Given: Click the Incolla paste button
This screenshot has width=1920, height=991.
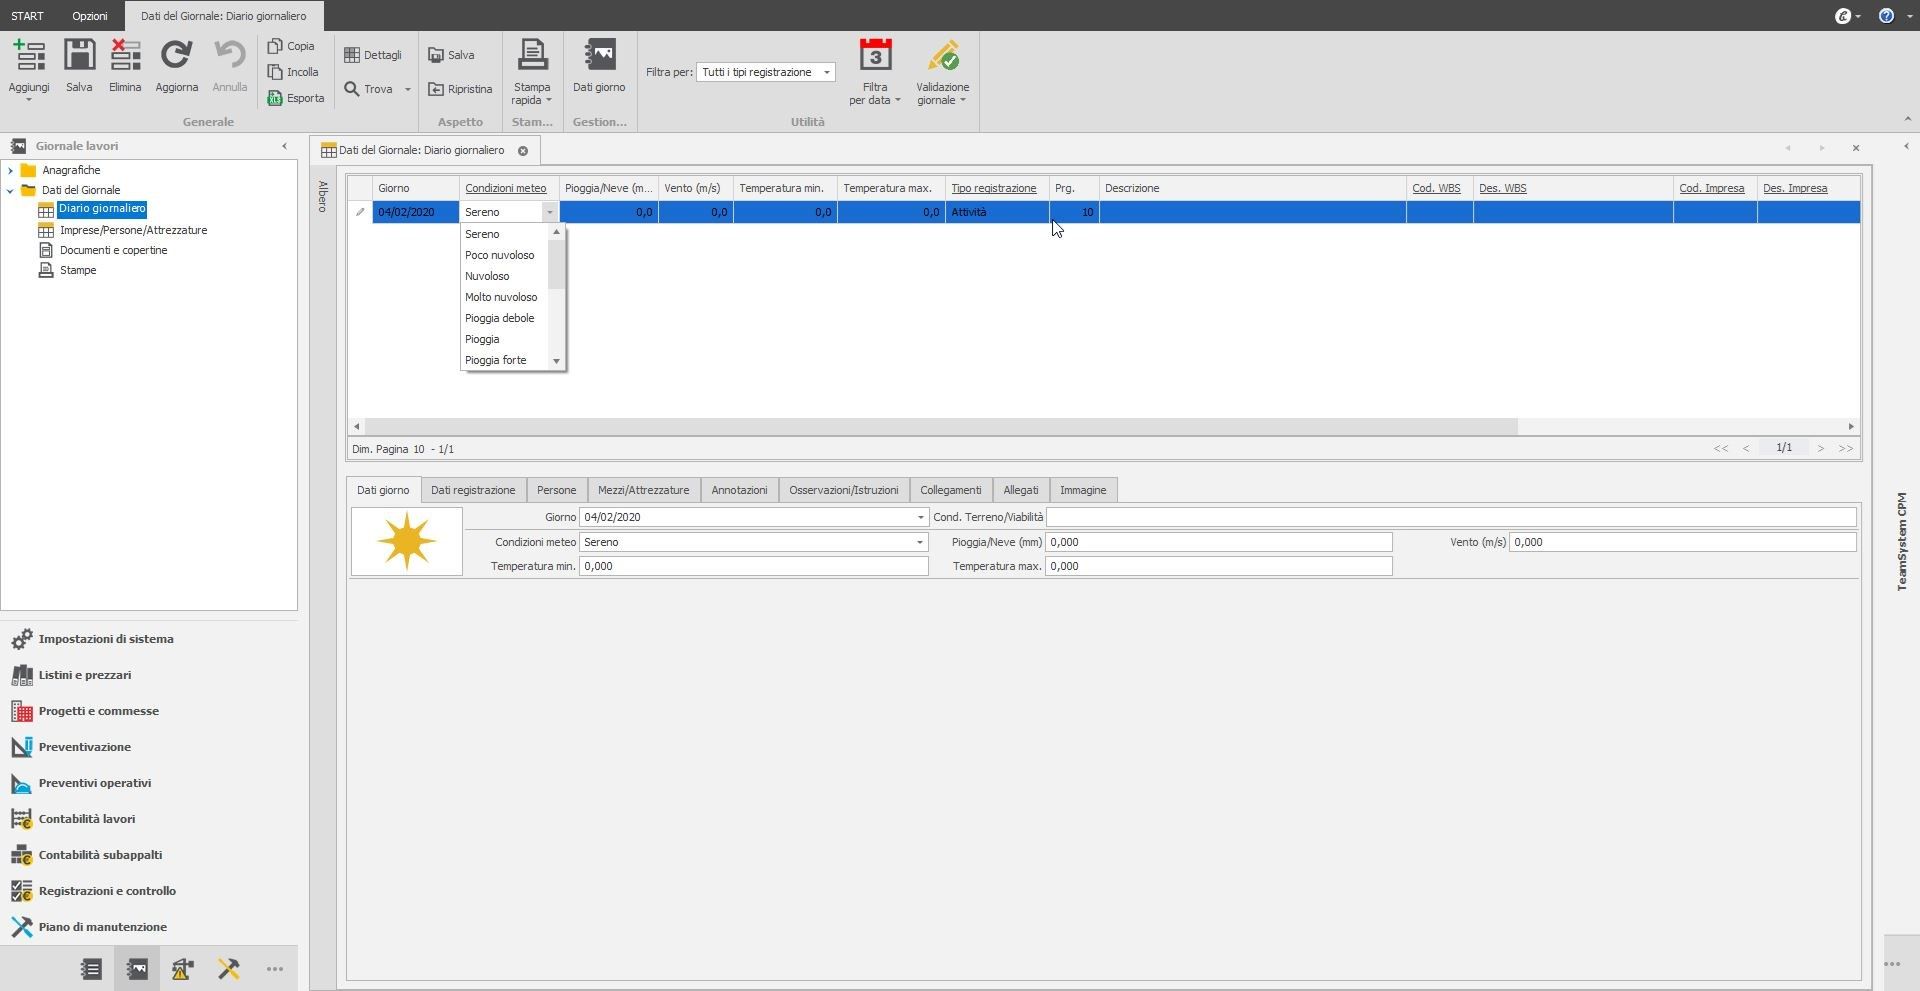Looking at the screenshot, I should (294, 71).
